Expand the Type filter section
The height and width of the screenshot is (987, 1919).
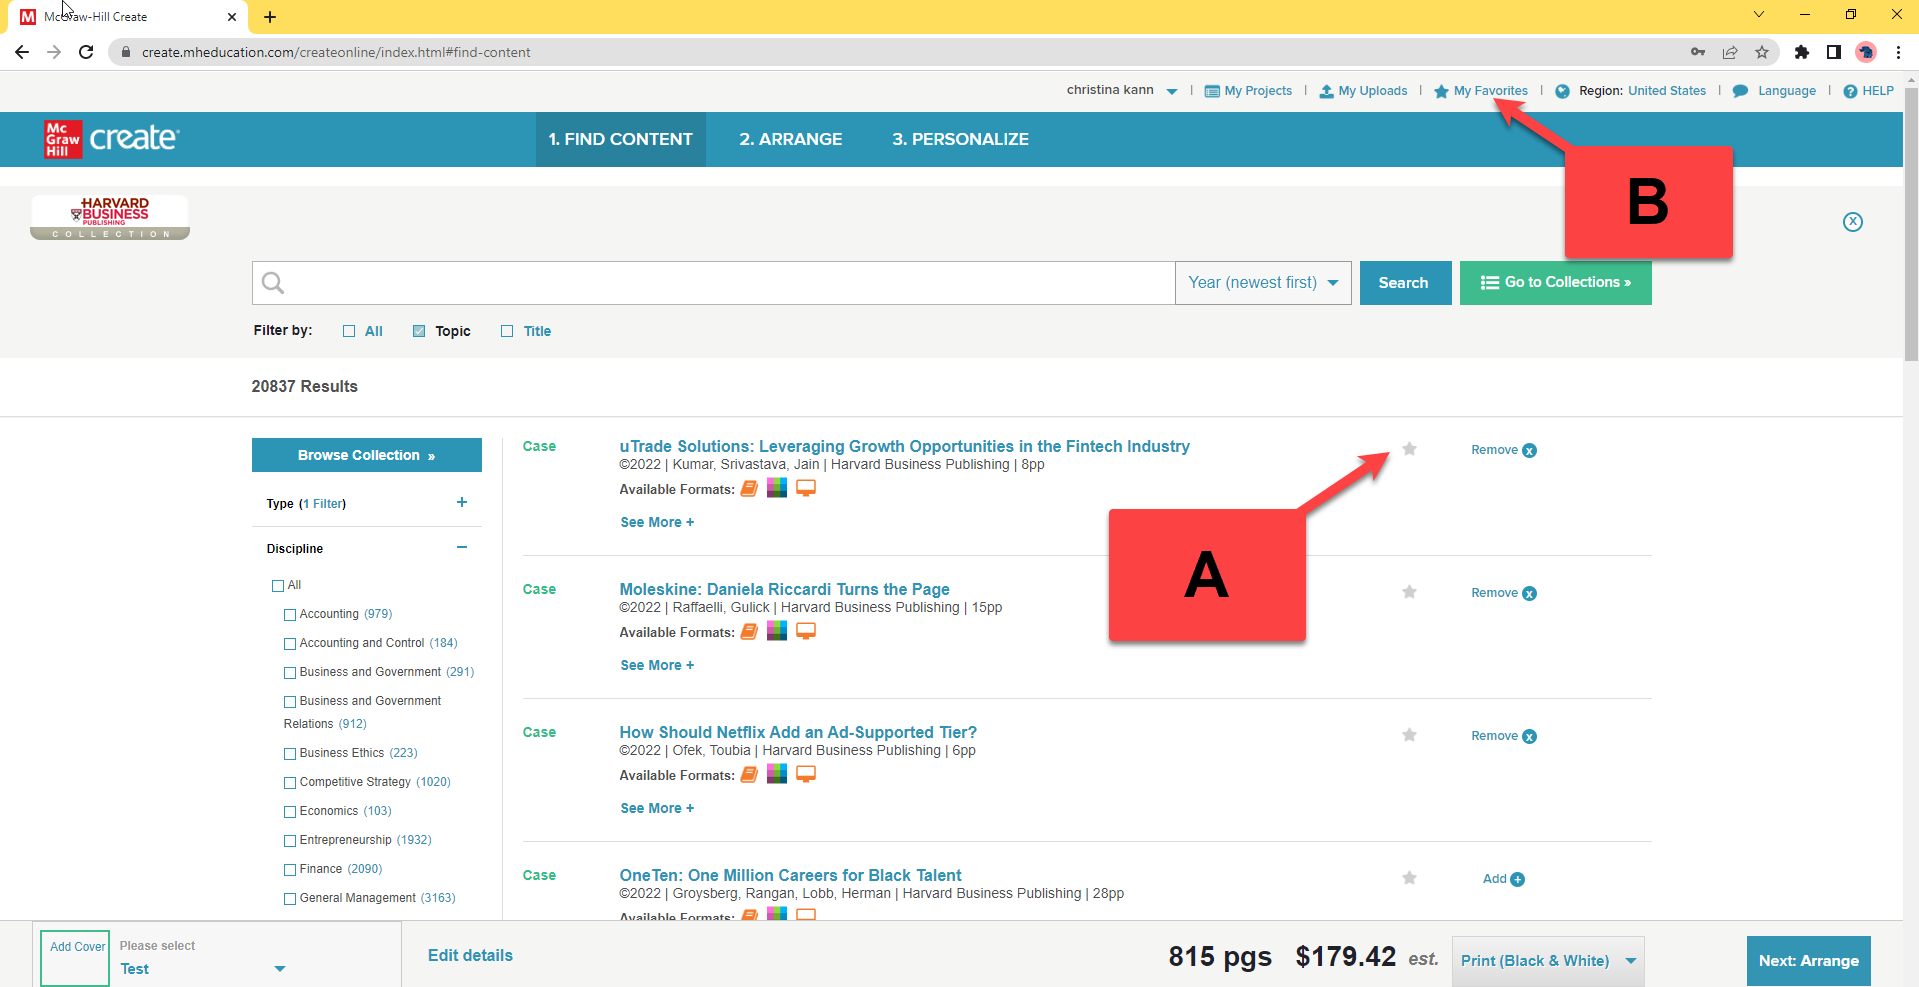tap(461, 503)
